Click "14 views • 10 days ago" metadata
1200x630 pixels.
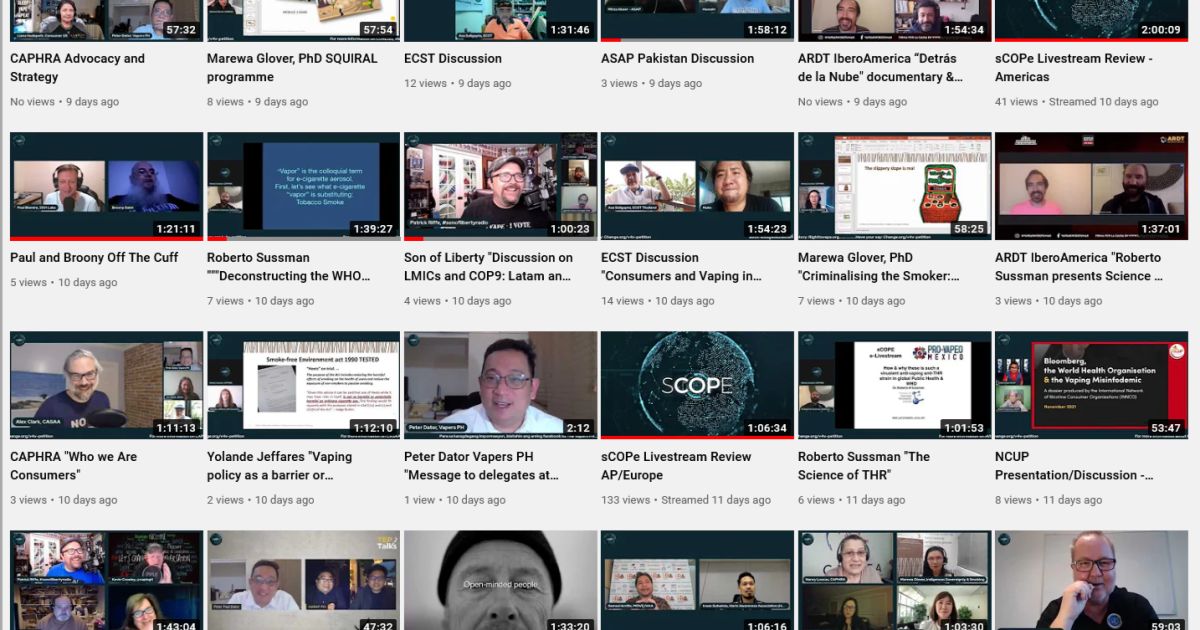pos(660,301)
